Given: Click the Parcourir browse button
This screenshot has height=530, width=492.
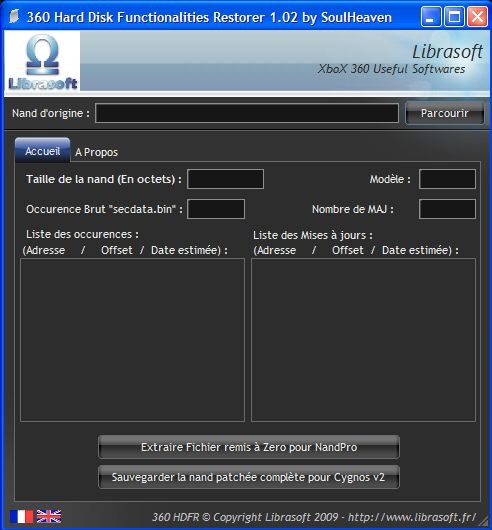Looking at the screenshot, I should 445,113.
